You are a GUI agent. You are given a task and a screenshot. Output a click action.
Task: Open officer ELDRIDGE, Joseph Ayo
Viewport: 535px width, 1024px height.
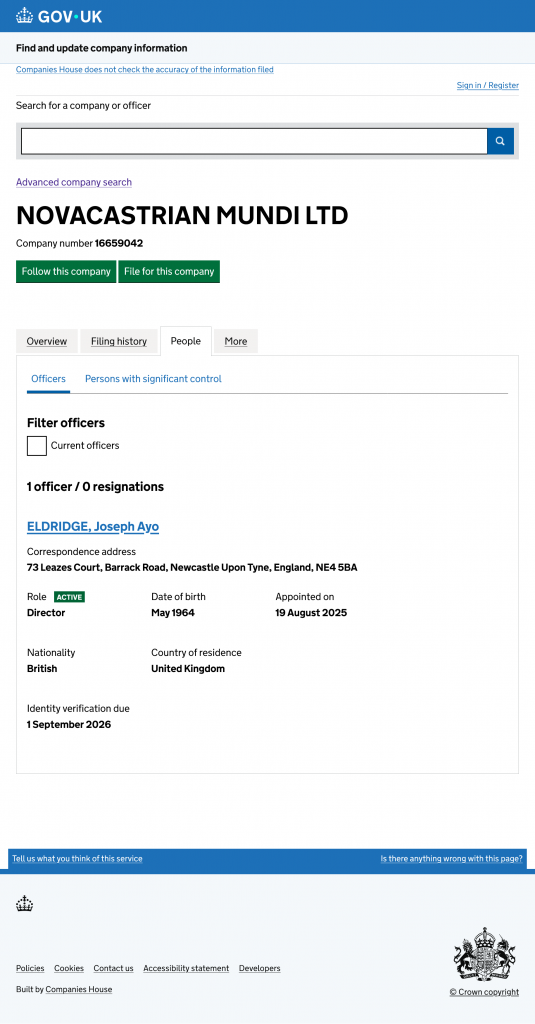click(x=93, y=526)
